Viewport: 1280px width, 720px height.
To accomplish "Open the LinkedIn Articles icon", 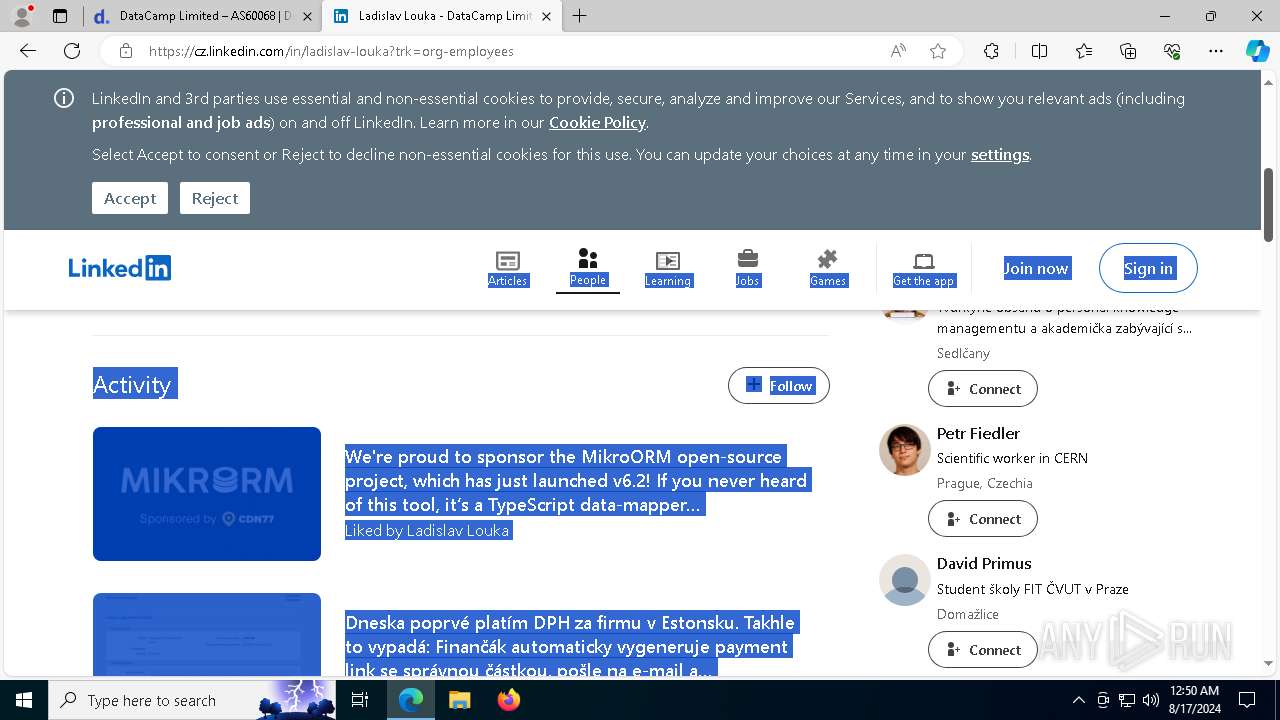I will click(508, 269).
